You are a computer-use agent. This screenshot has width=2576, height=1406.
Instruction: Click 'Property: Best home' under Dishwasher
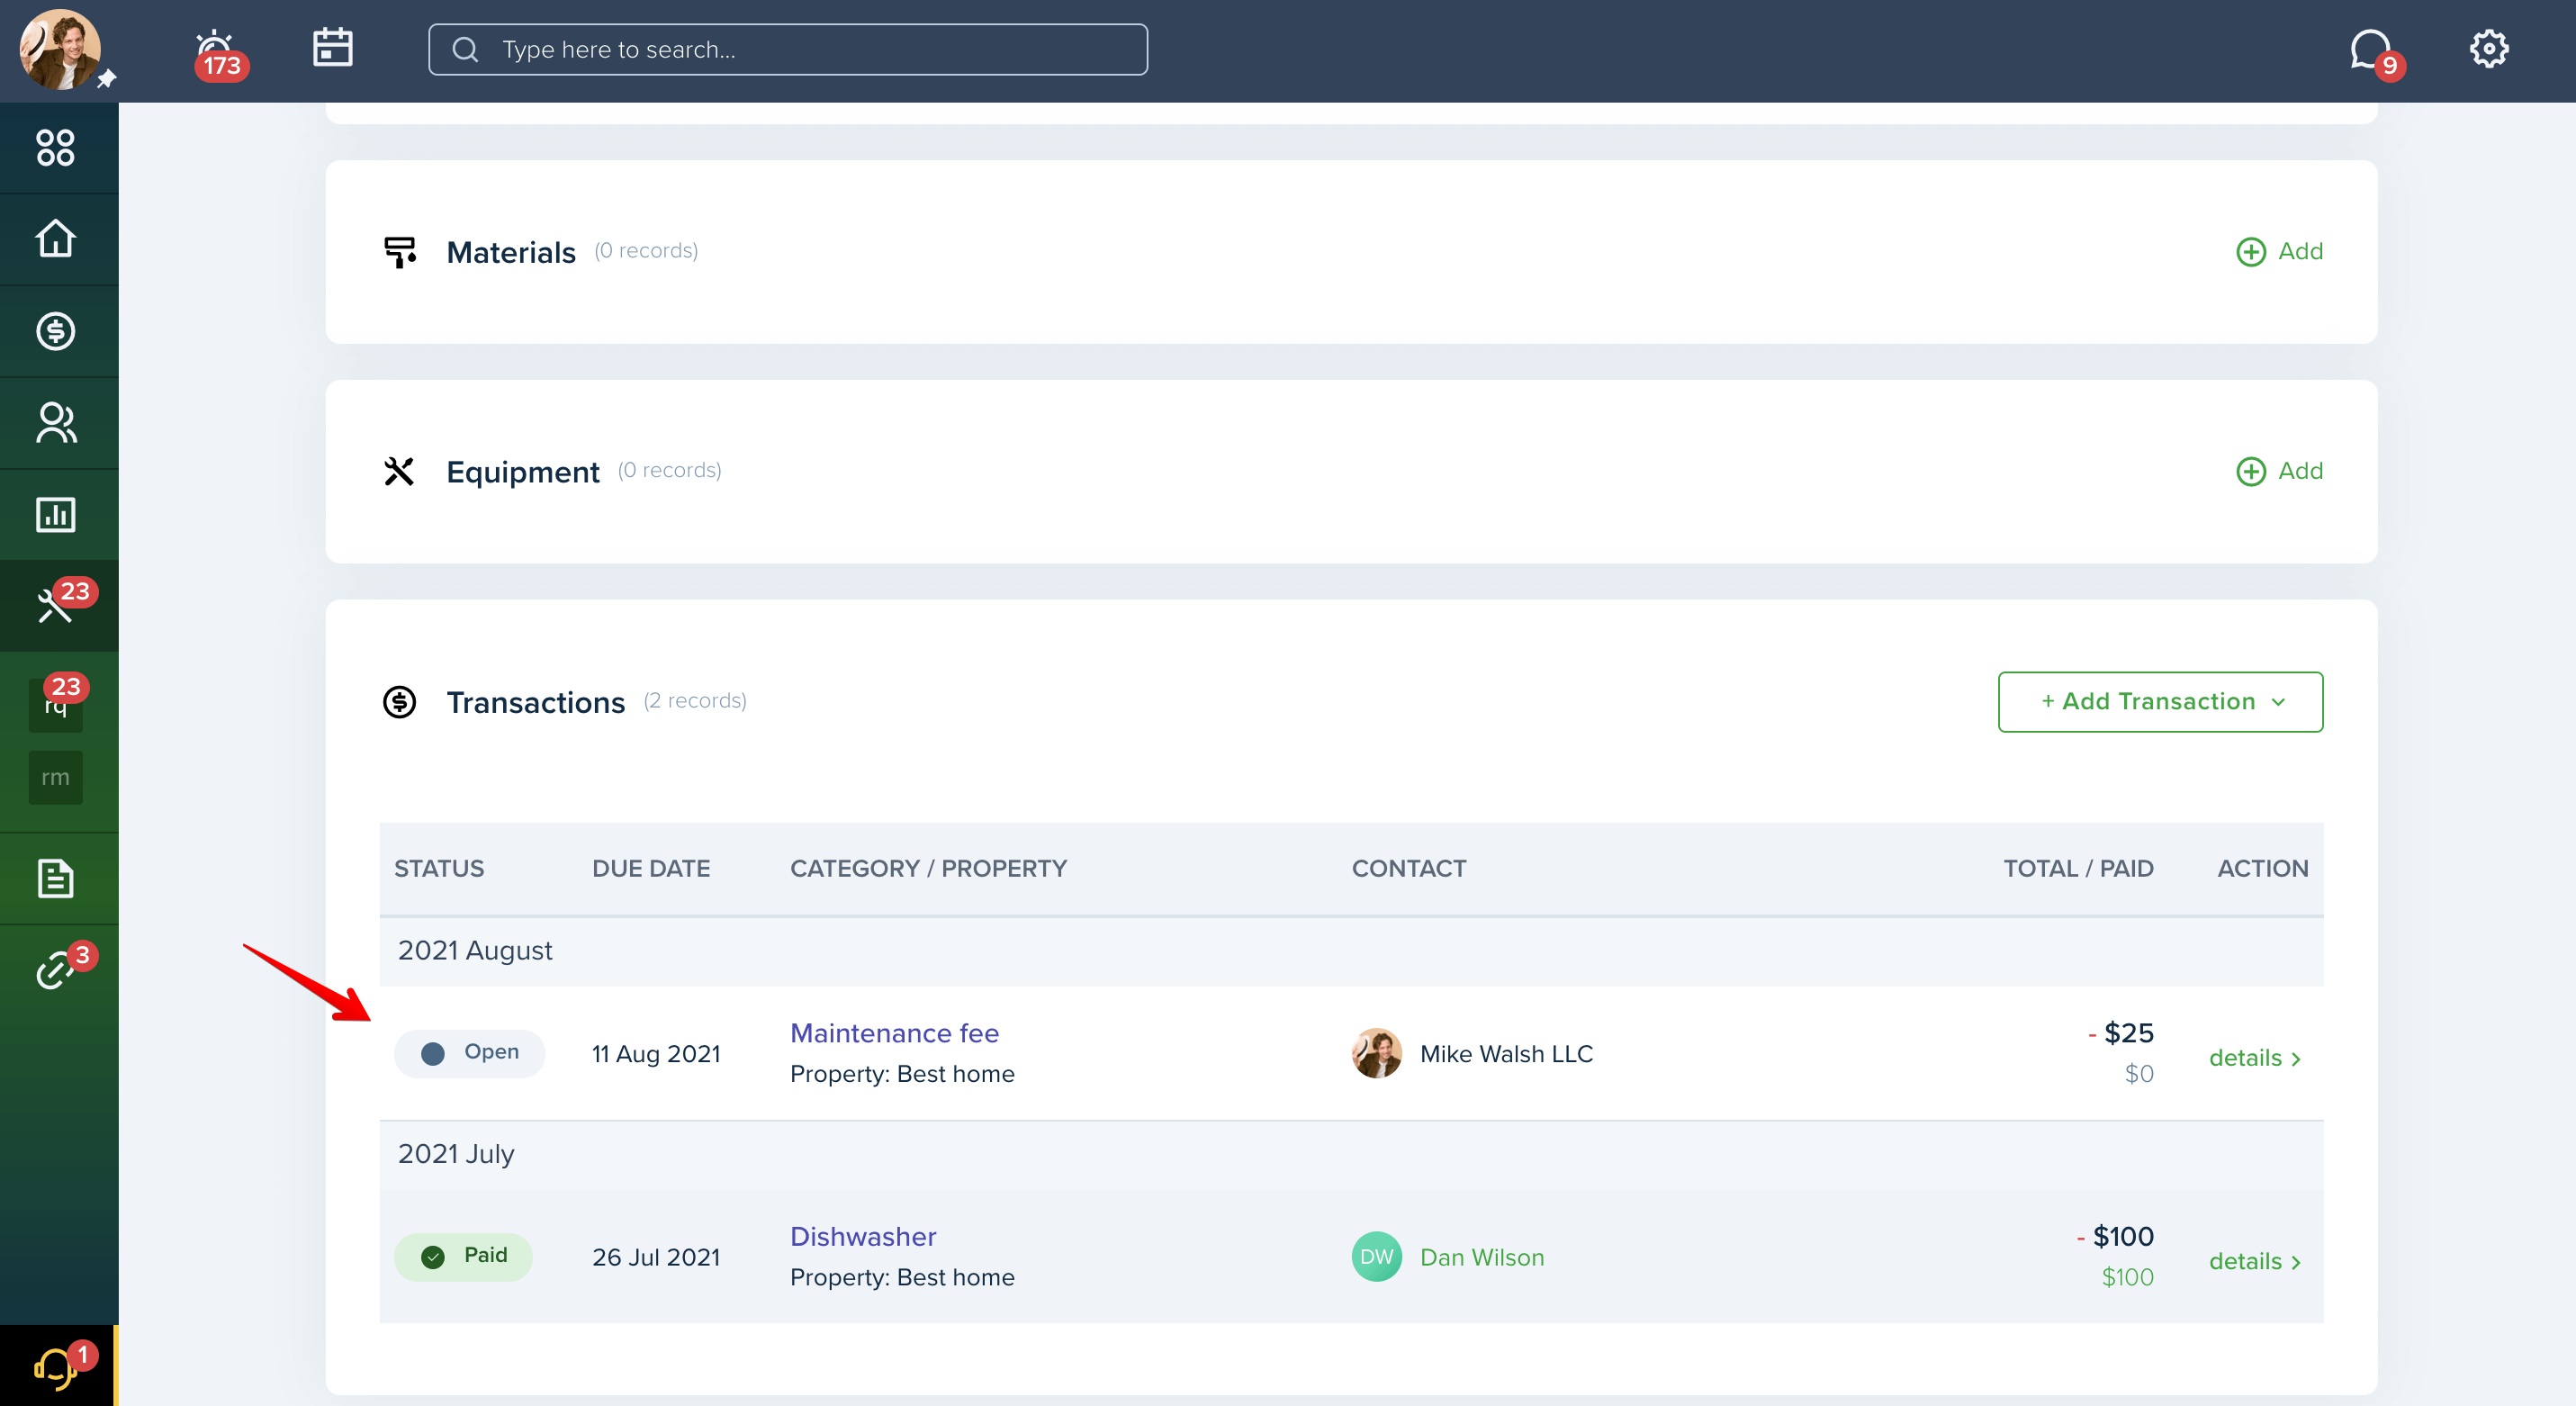[x=902, y=1278]
